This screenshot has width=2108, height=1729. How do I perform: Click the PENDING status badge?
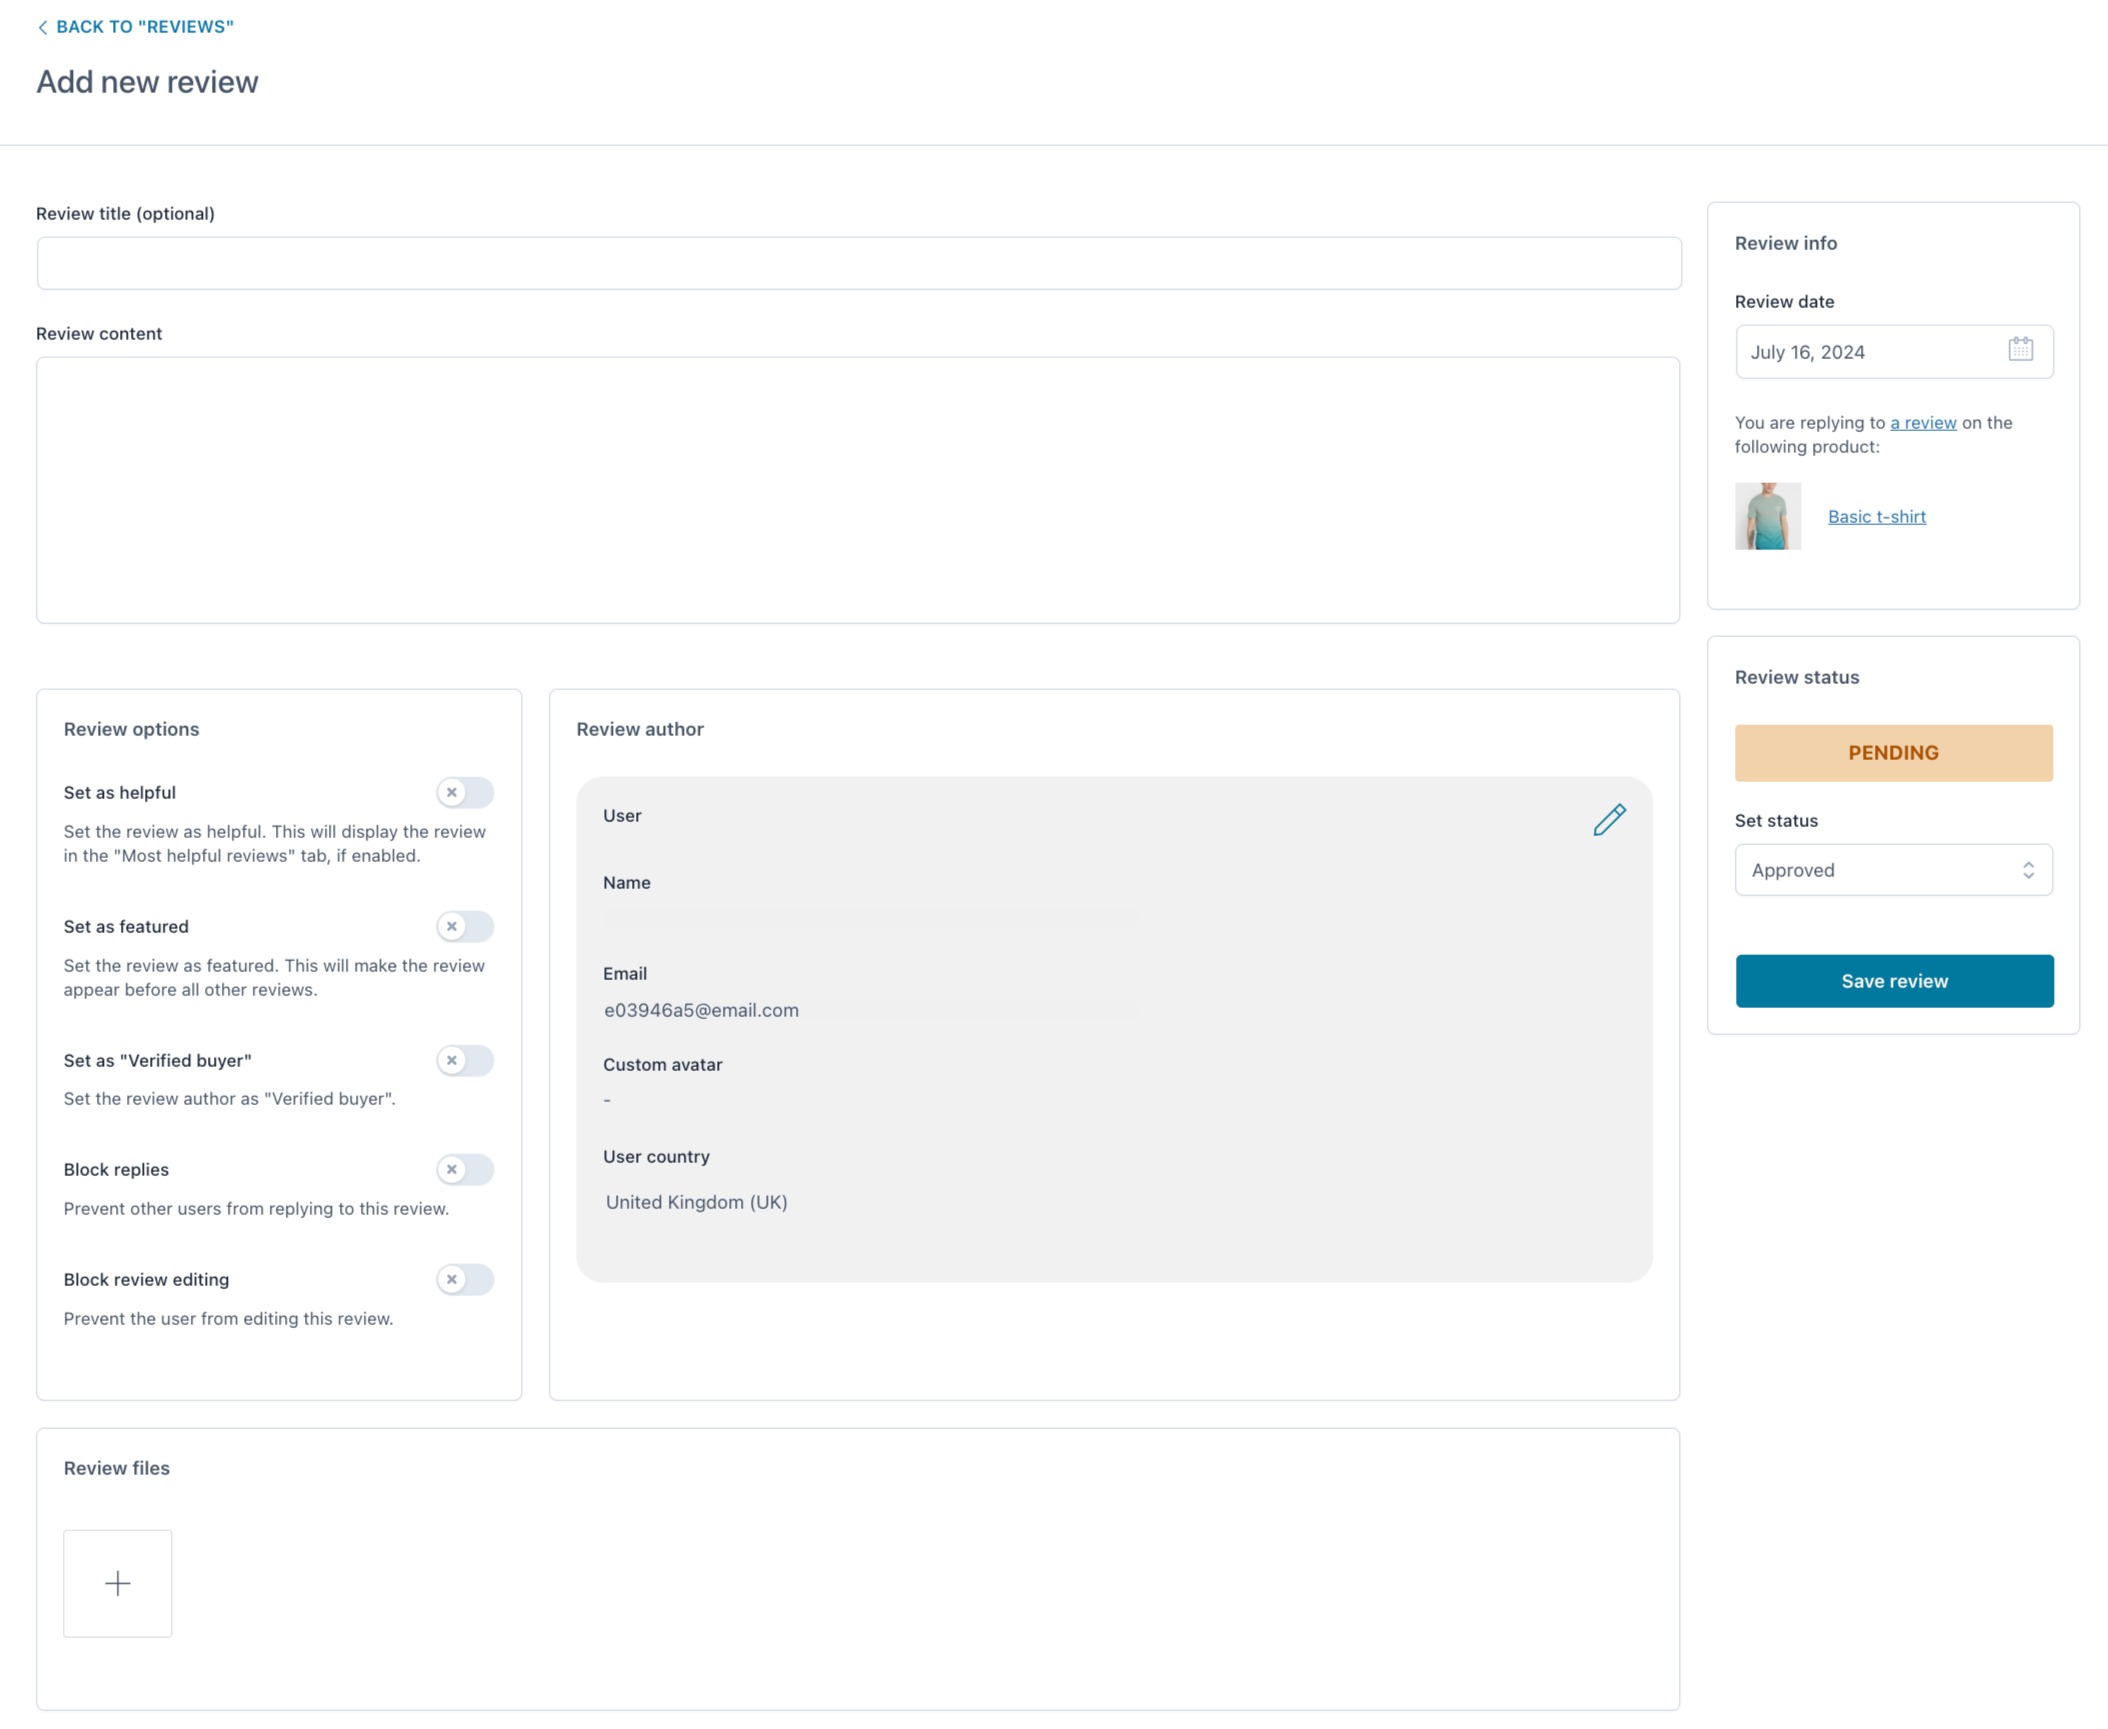[x=1893, y=753]
